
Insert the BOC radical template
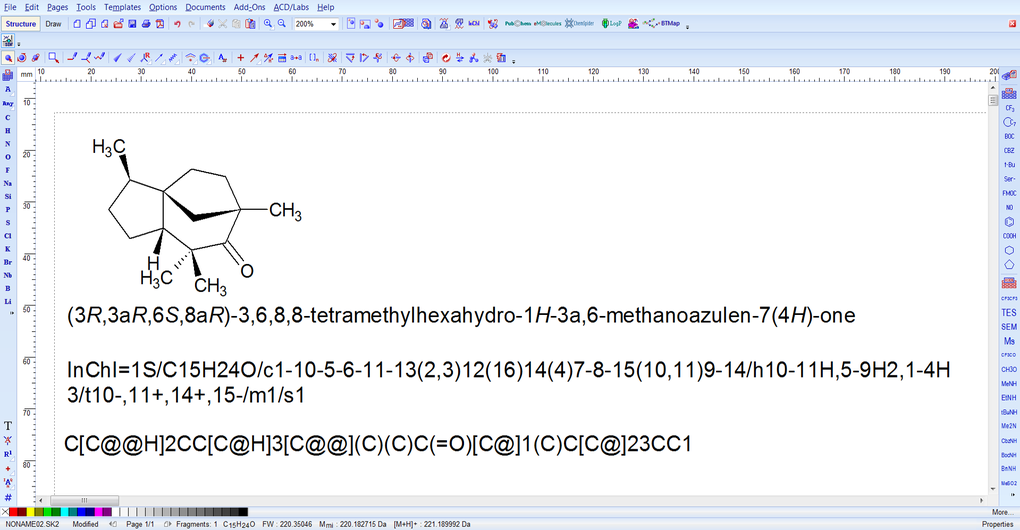(x=1009, y=137)
